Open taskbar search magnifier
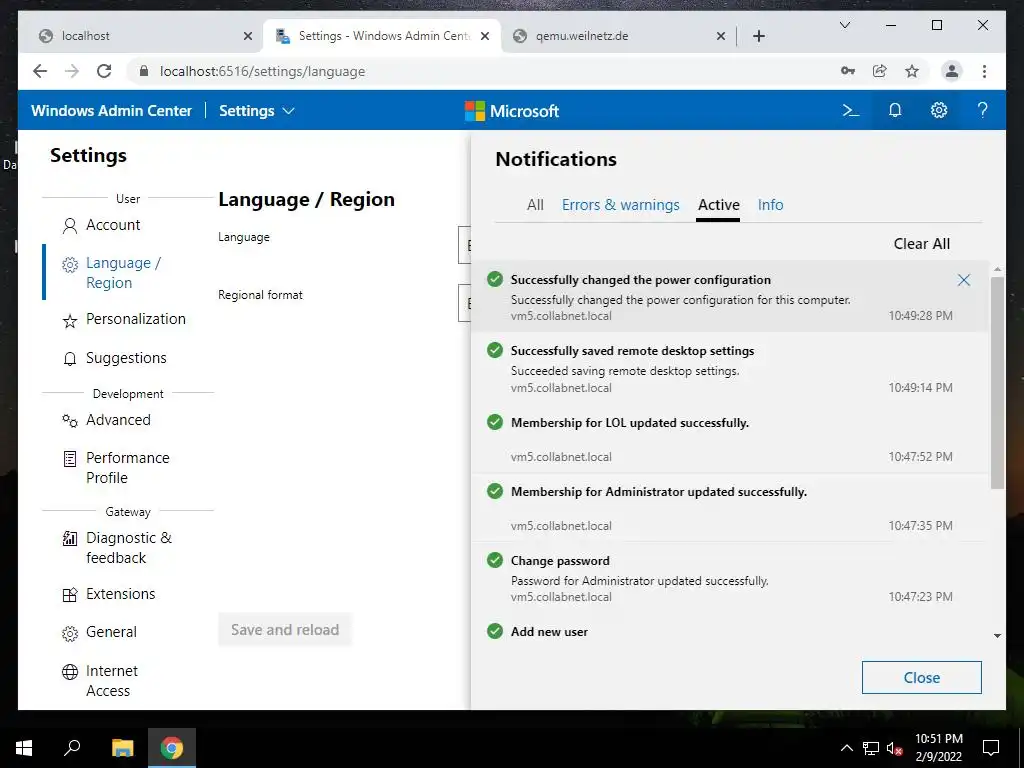 pyautogui.click(x=72, y=748)
